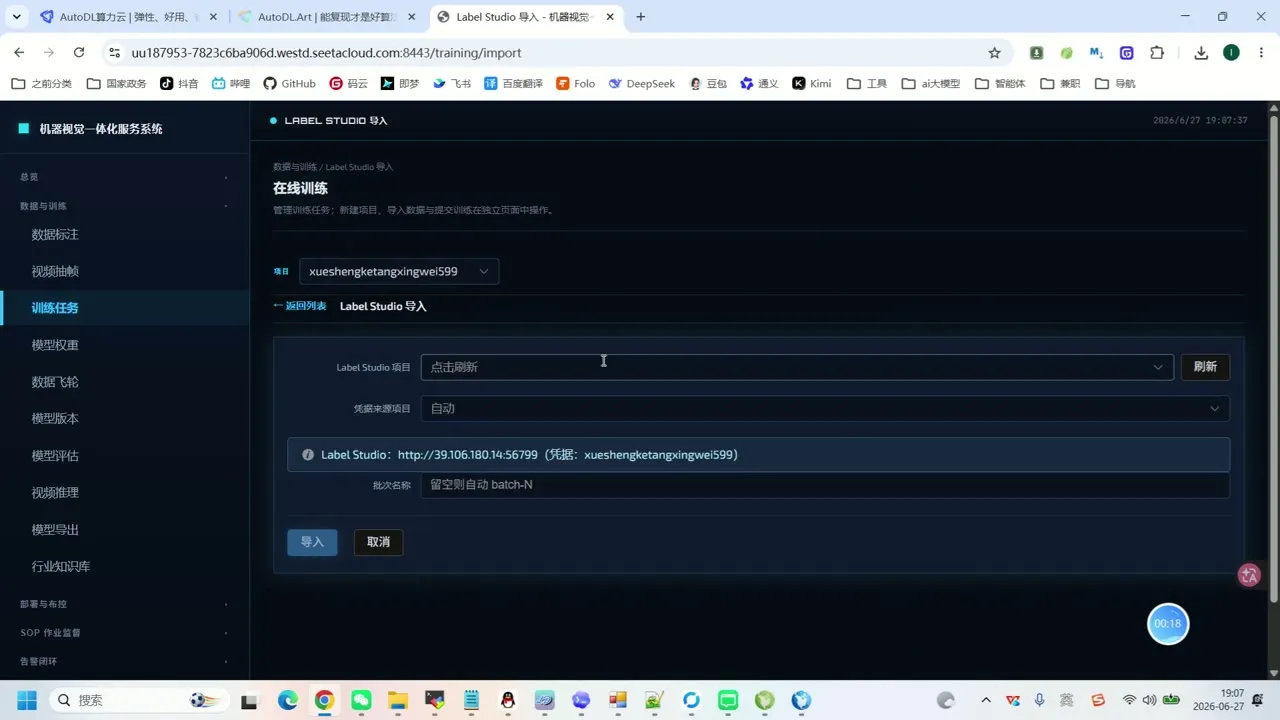
Task: Open the tab search dropdown arrow
Action: tap(16, 17)
